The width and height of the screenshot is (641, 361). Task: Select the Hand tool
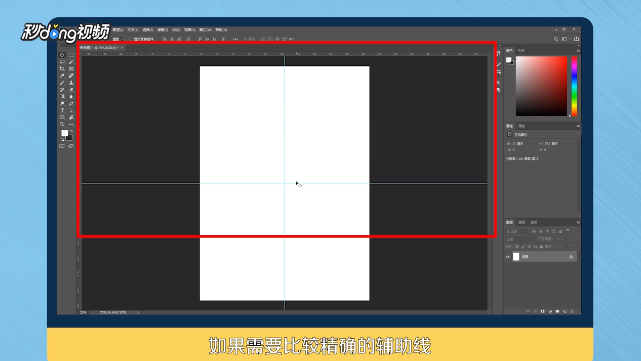pyautogui.click(x=71, y=117)
